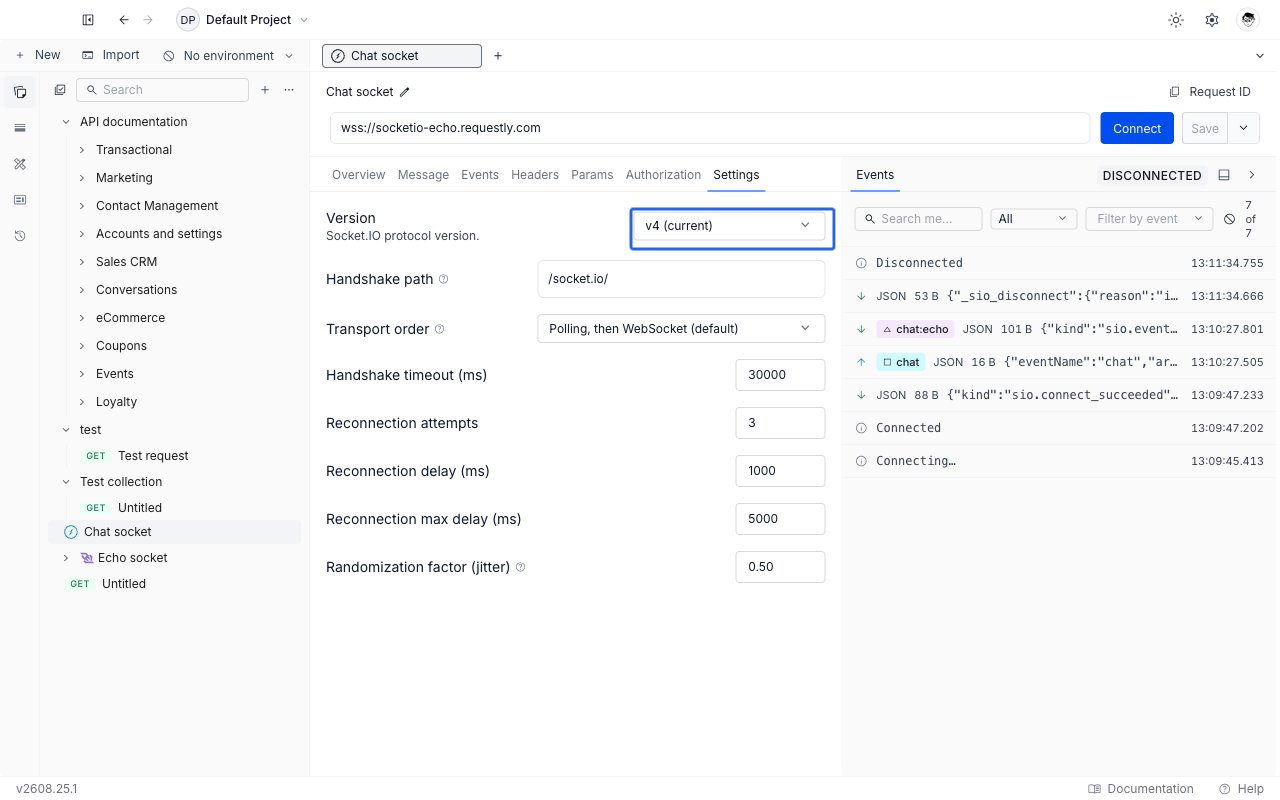Click the Reconnection max delay field
The height and width of the screenshot is (800, 1280).
click(x=780, y=519)
